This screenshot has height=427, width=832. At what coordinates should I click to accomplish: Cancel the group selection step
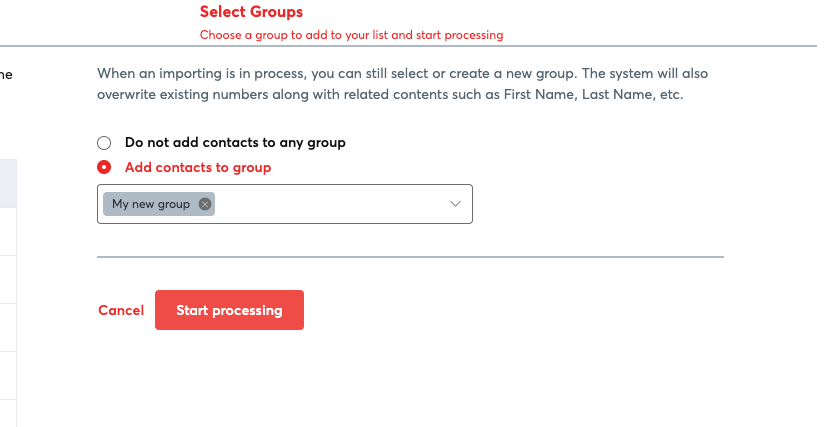point(121,310)
